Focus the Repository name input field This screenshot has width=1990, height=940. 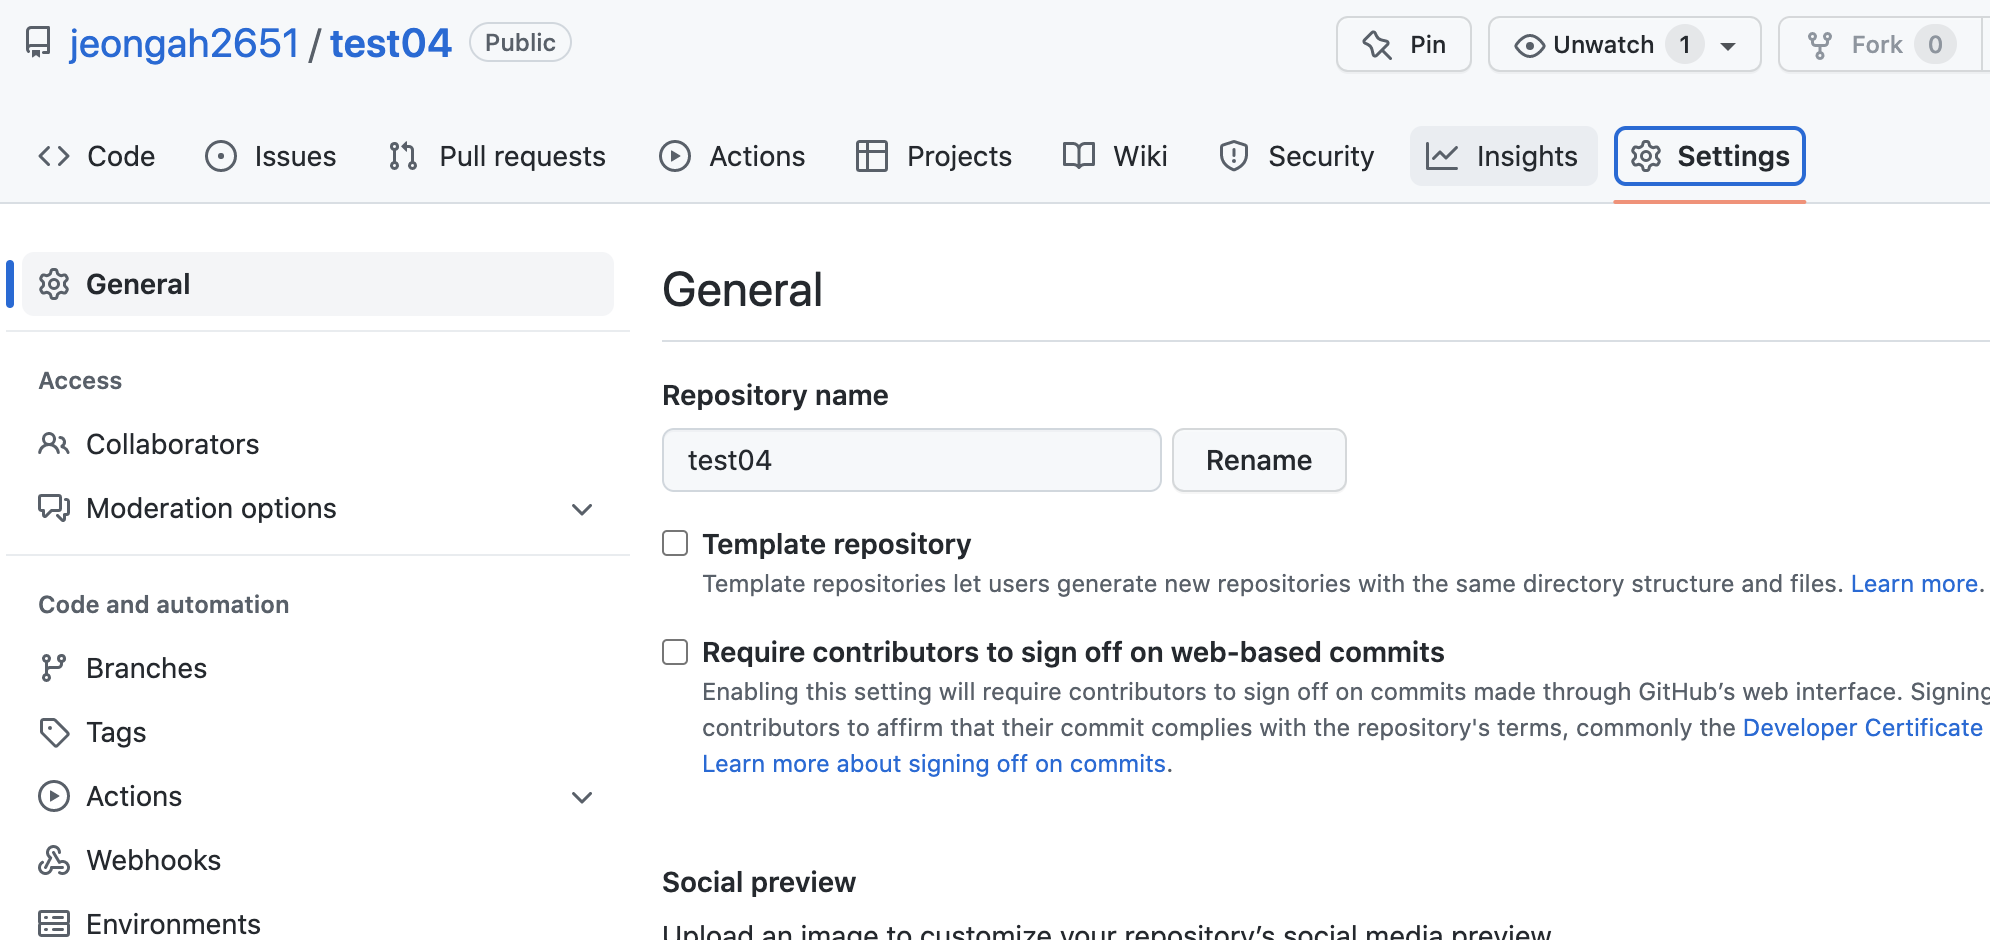click(x=912, y=460)
